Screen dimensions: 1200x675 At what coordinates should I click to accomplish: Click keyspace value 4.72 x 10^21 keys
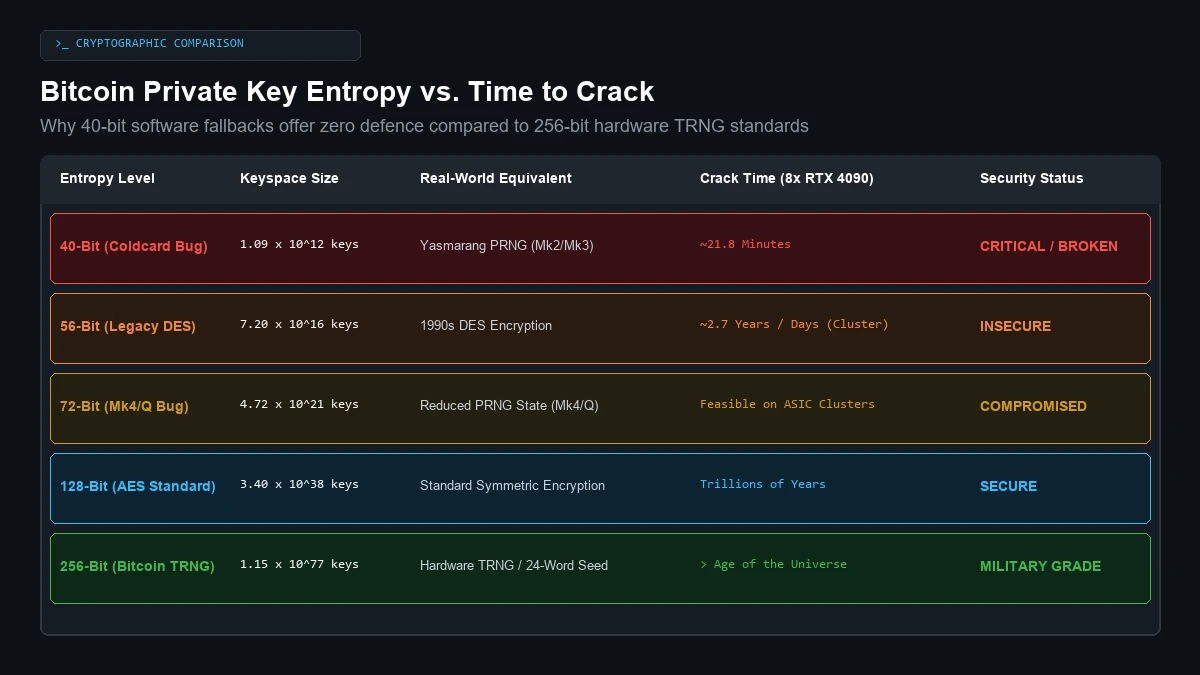299,404
